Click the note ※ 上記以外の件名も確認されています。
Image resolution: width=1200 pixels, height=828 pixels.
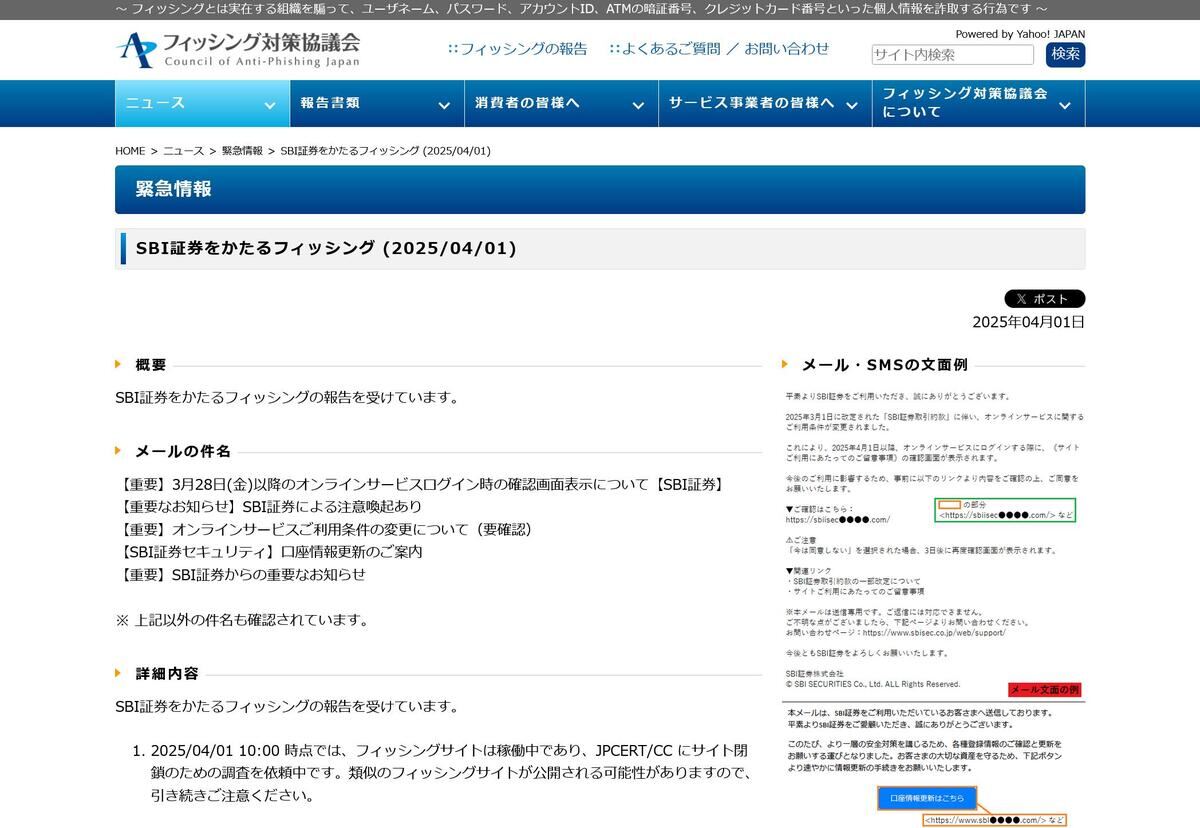[x=242, y=620]
